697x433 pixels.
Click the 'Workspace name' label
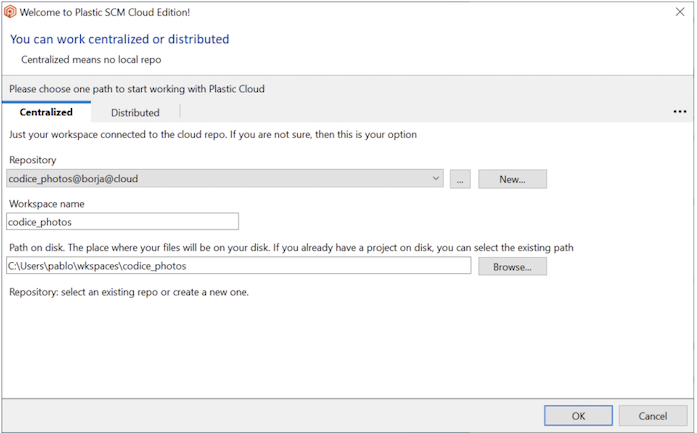tap(46, 204)
